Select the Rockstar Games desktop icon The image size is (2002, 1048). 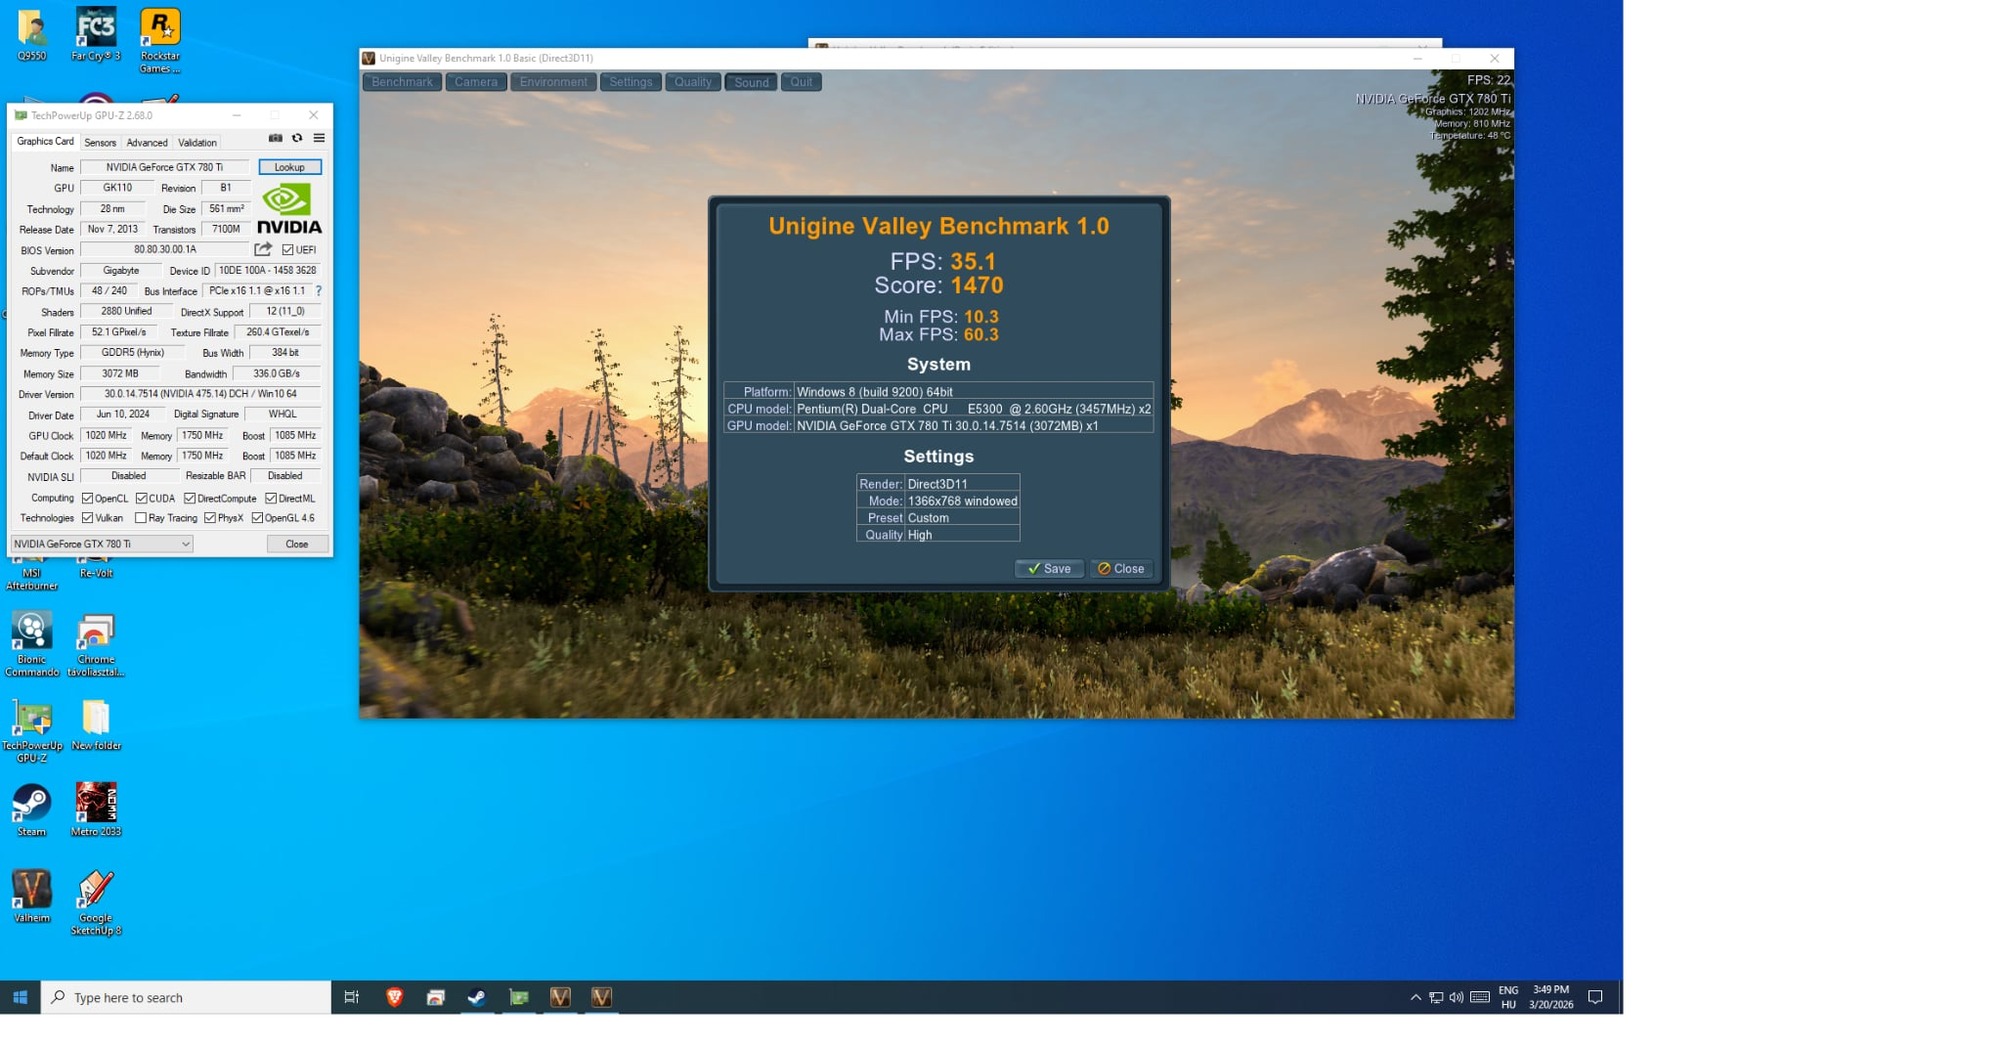pyautogui.click(x=160, y=41)
